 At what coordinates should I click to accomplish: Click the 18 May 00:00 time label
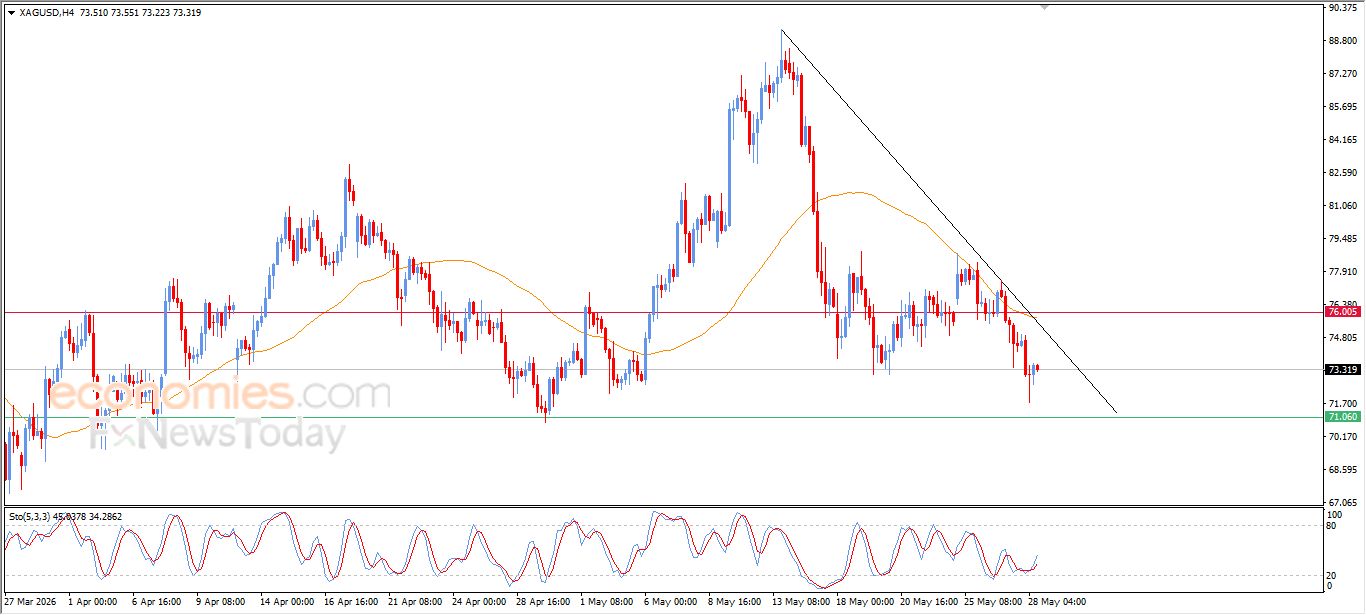pyautogui.click(x=865, y=603)
